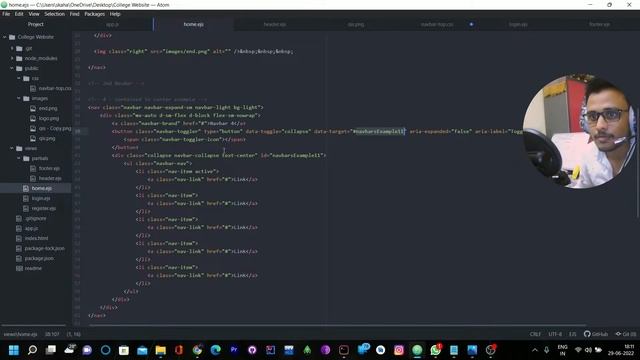Screen dimensions: 640x360
Task: Open header.ejs in the partials folder
Action: (46, 178)
